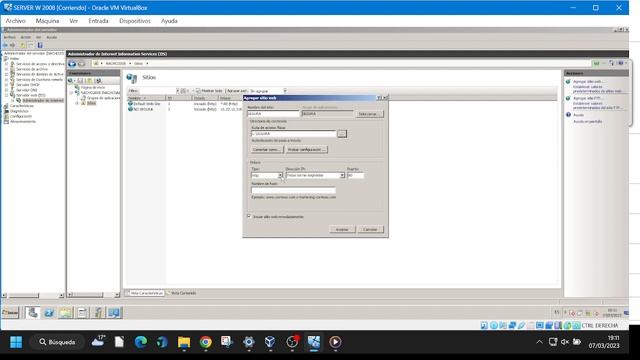
Task: Open Google Chrome from taskbar
Action: click(206, 342)
